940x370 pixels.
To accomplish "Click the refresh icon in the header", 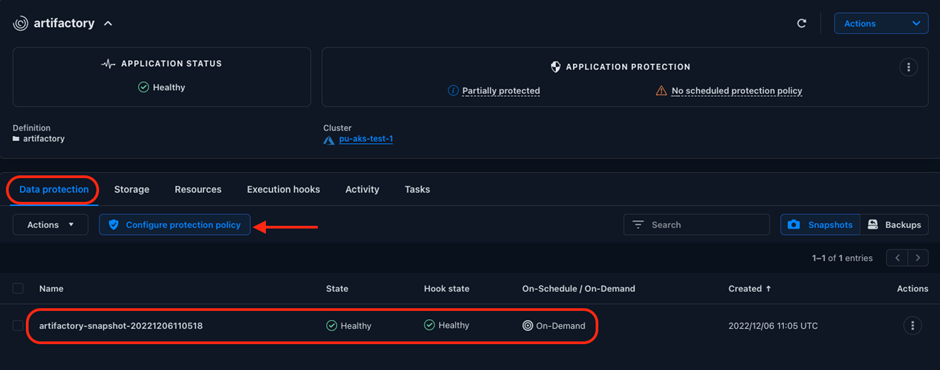I will [802, 23].
